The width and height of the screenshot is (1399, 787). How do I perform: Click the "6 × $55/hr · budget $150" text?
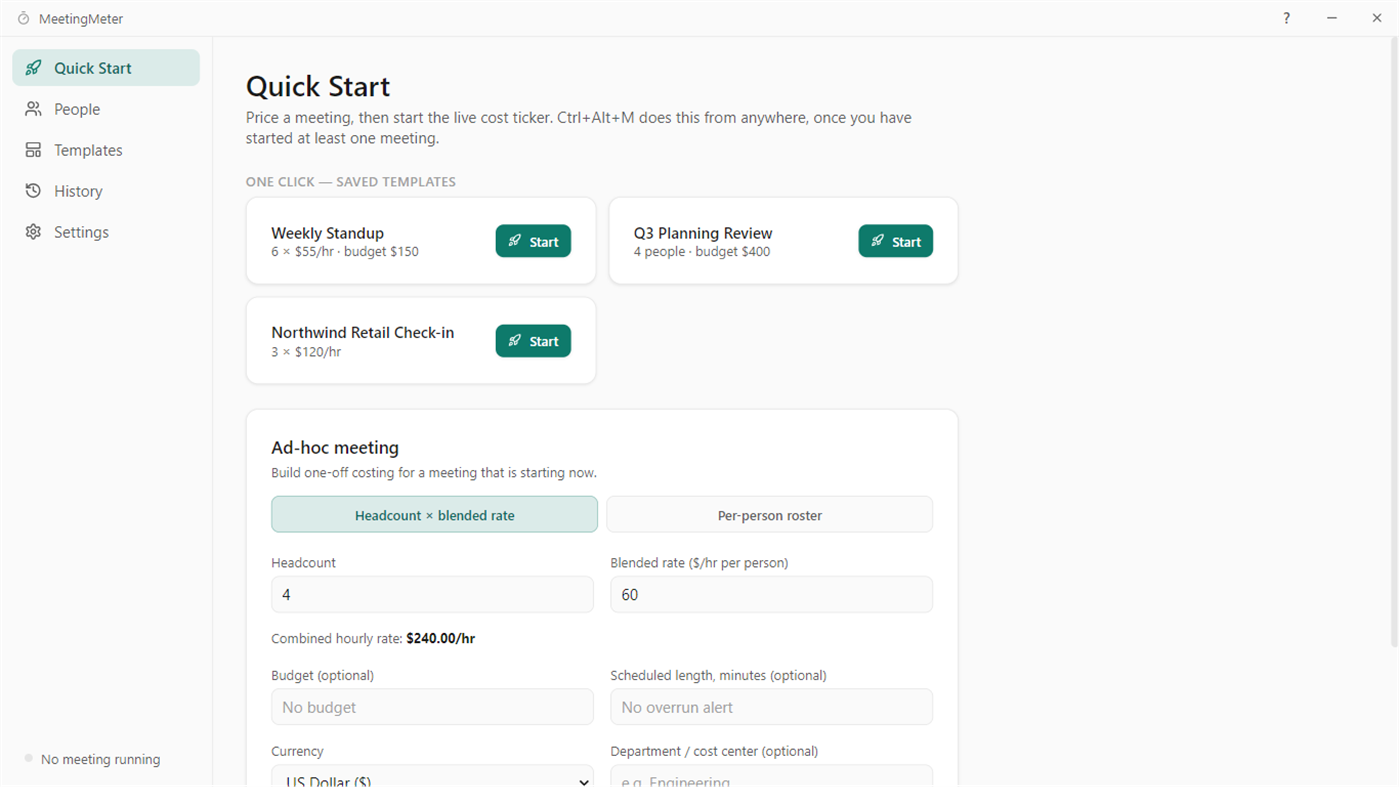345,252
